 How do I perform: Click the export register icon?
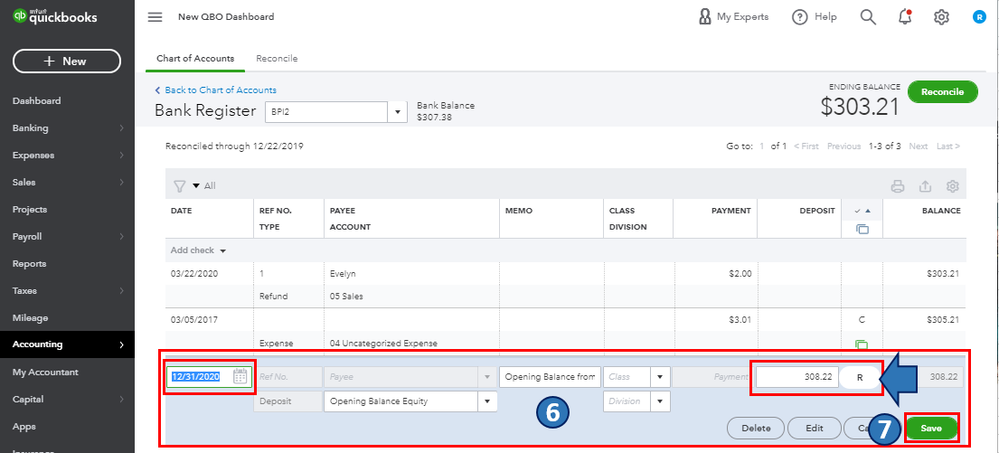[925, 186]
